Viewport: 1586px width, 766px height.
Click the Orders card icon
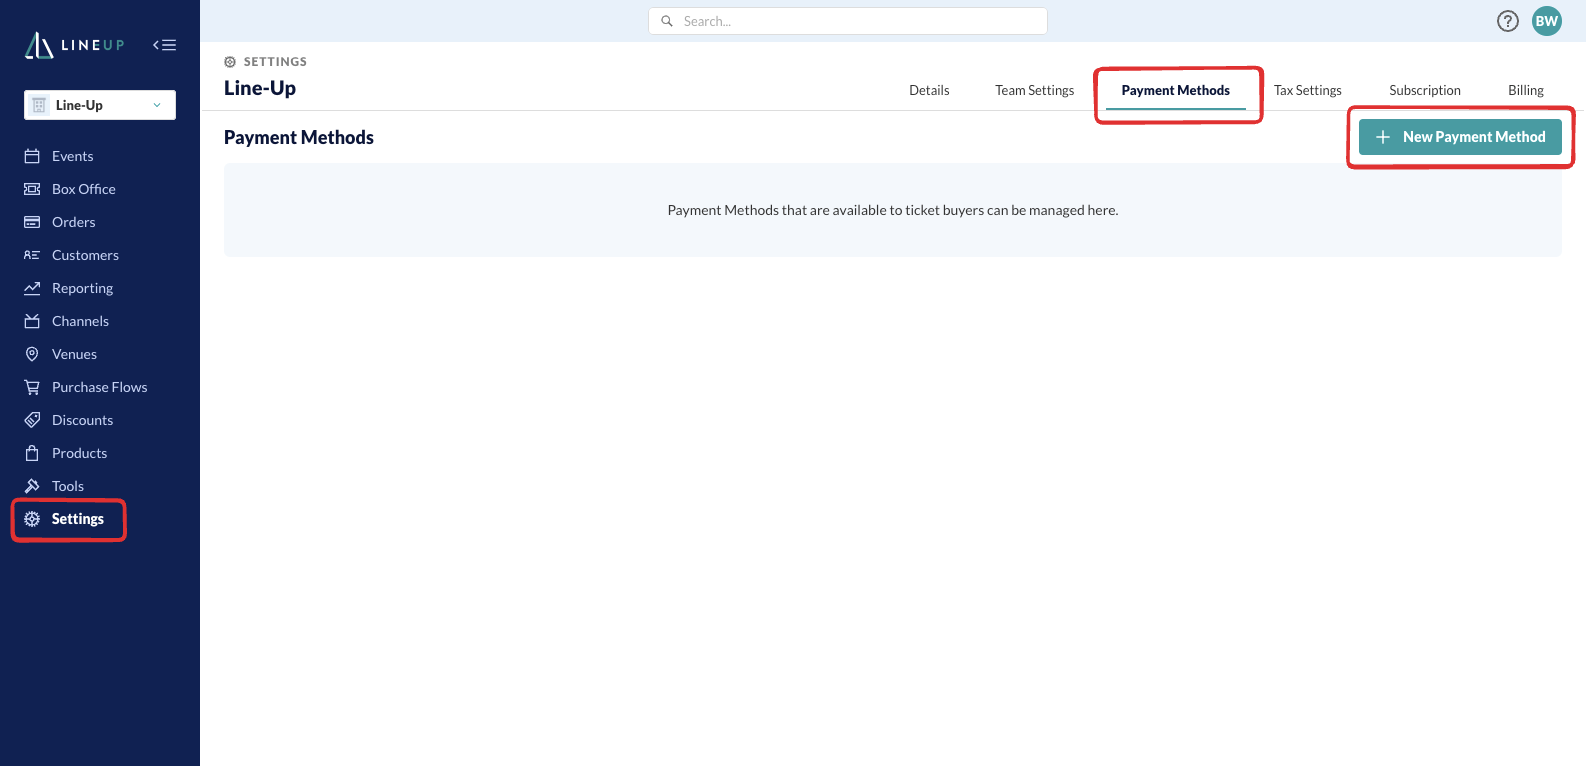click(x=32, y=222)
